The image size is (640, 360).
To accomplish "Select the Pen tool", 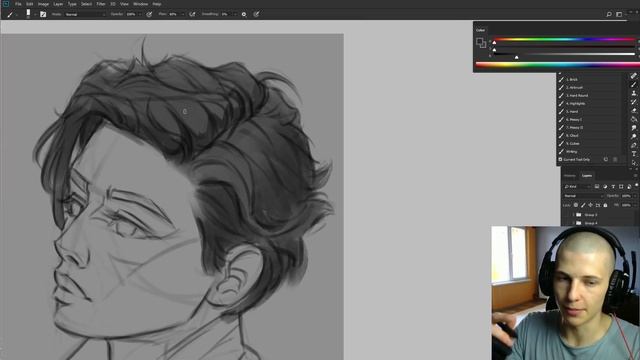I will point(633,145).
